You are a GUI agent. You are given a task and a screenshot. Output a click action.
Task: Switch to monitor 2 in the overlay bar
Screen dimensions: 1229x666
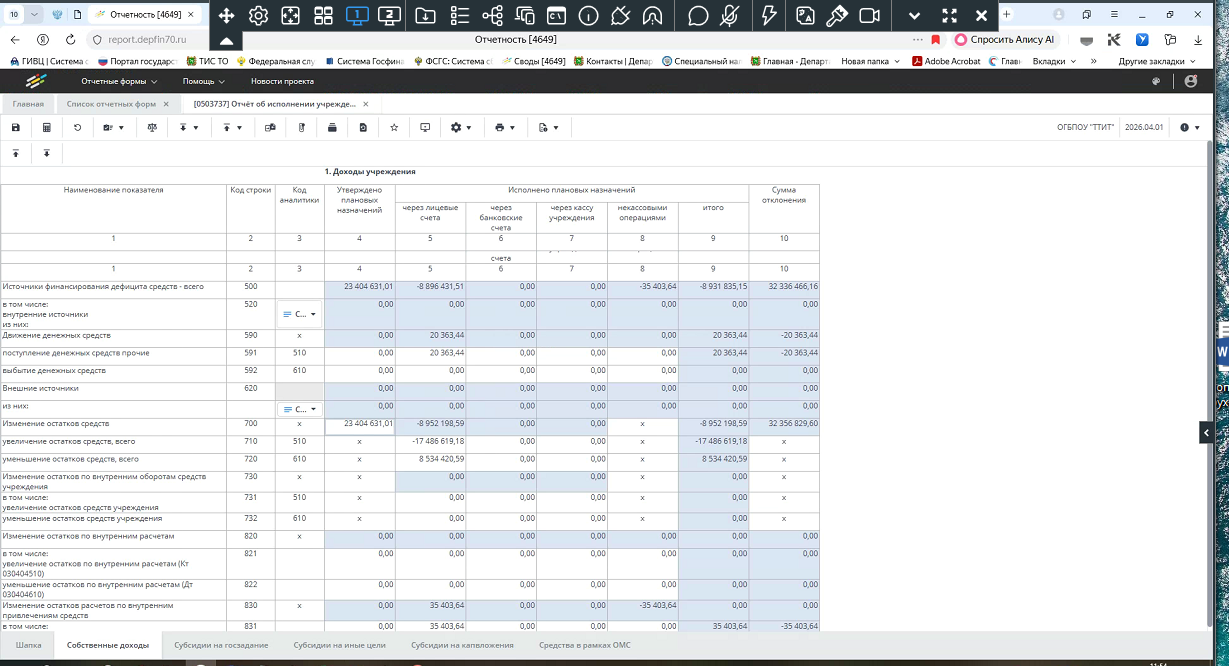(390, 15)
